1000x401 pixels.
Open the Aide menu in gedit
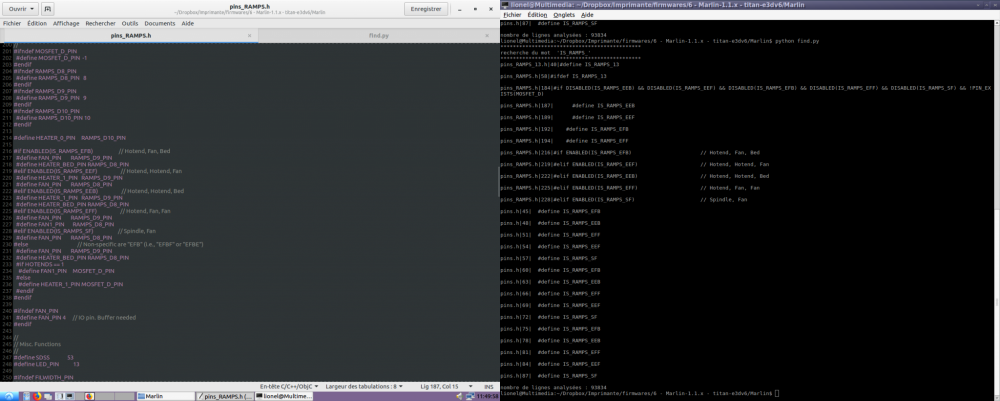(188, 24)
